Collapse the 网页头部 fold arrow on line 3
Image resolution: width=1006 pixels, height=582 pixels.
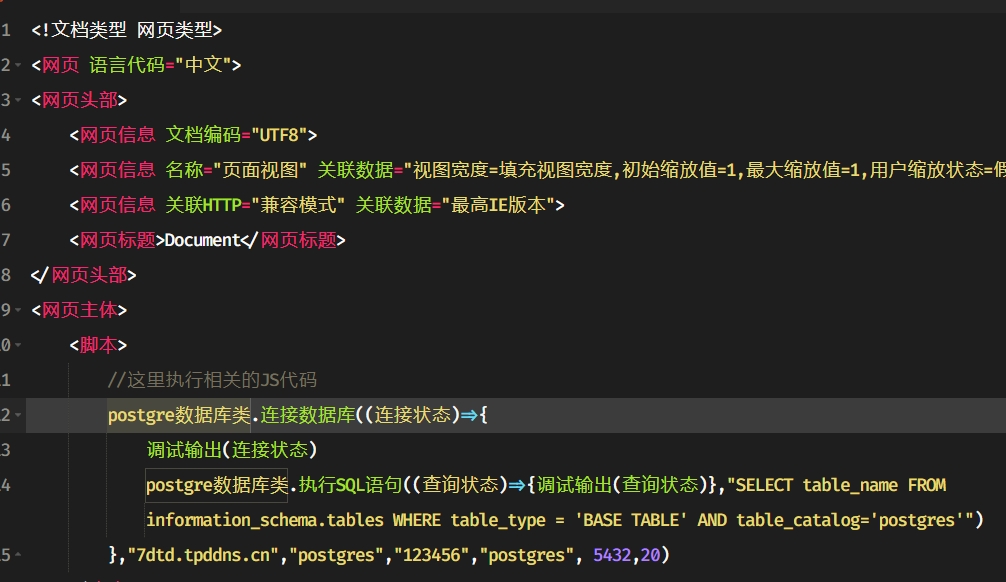(18, 100)
